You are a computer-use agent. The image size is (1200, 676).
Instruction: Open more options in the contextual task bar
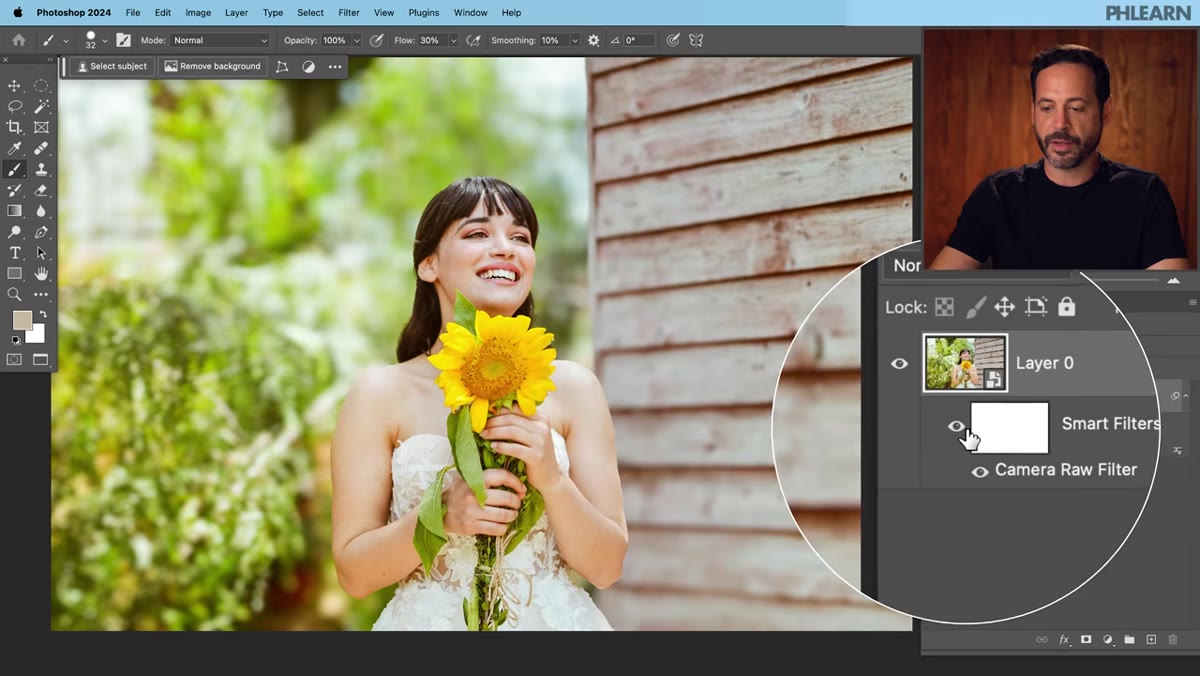click(335, 67)
